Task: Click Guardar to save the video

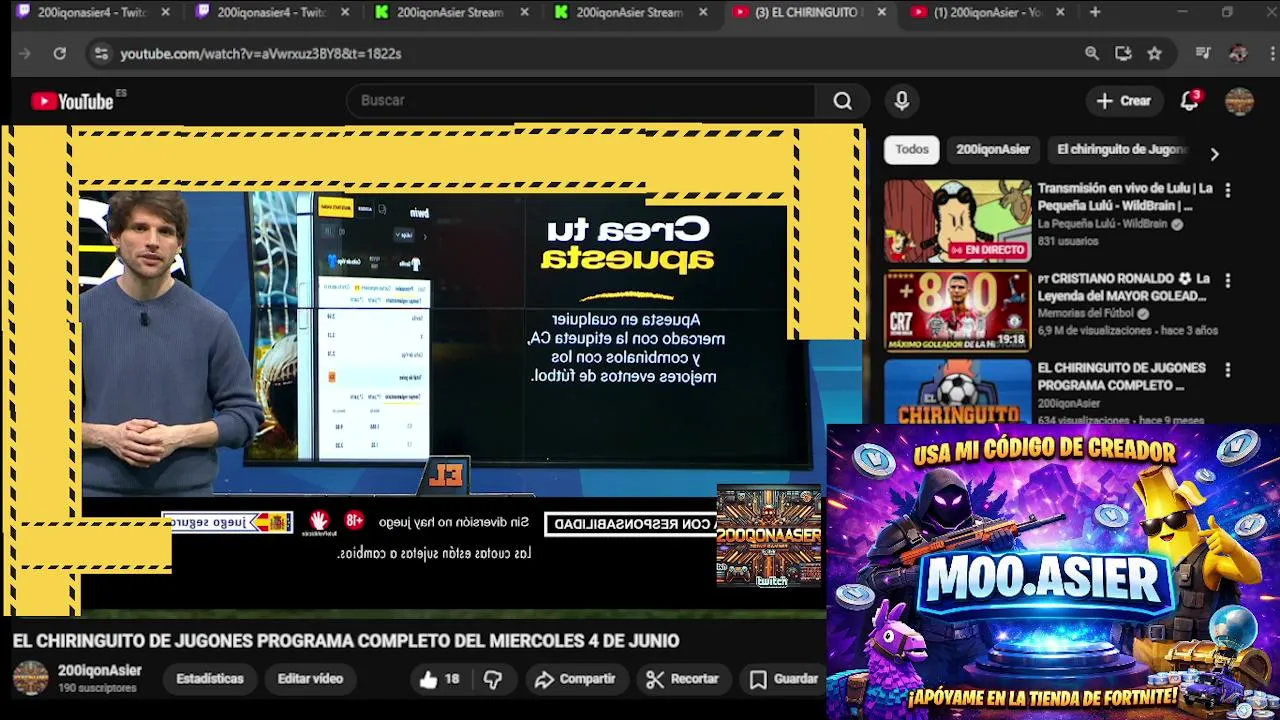Action: coord(785,679)
